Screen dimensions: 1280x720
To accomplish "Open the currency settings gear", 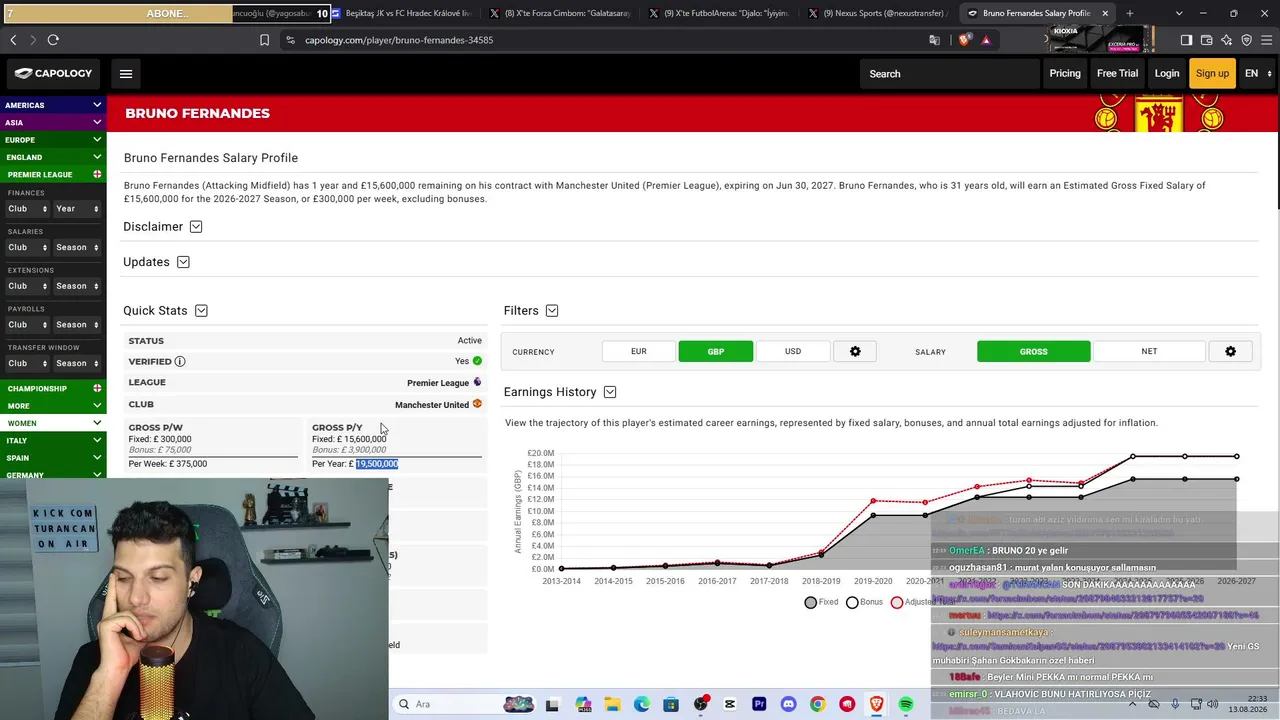I will (x=855, y=352).
